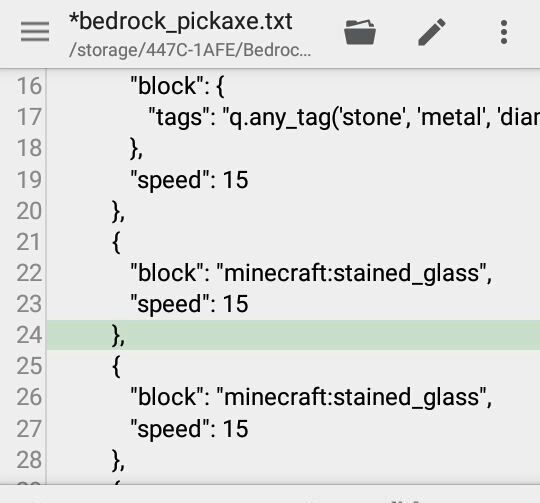
Task: Place cursor in tags q.any_tag line
Action: [344, 117]
